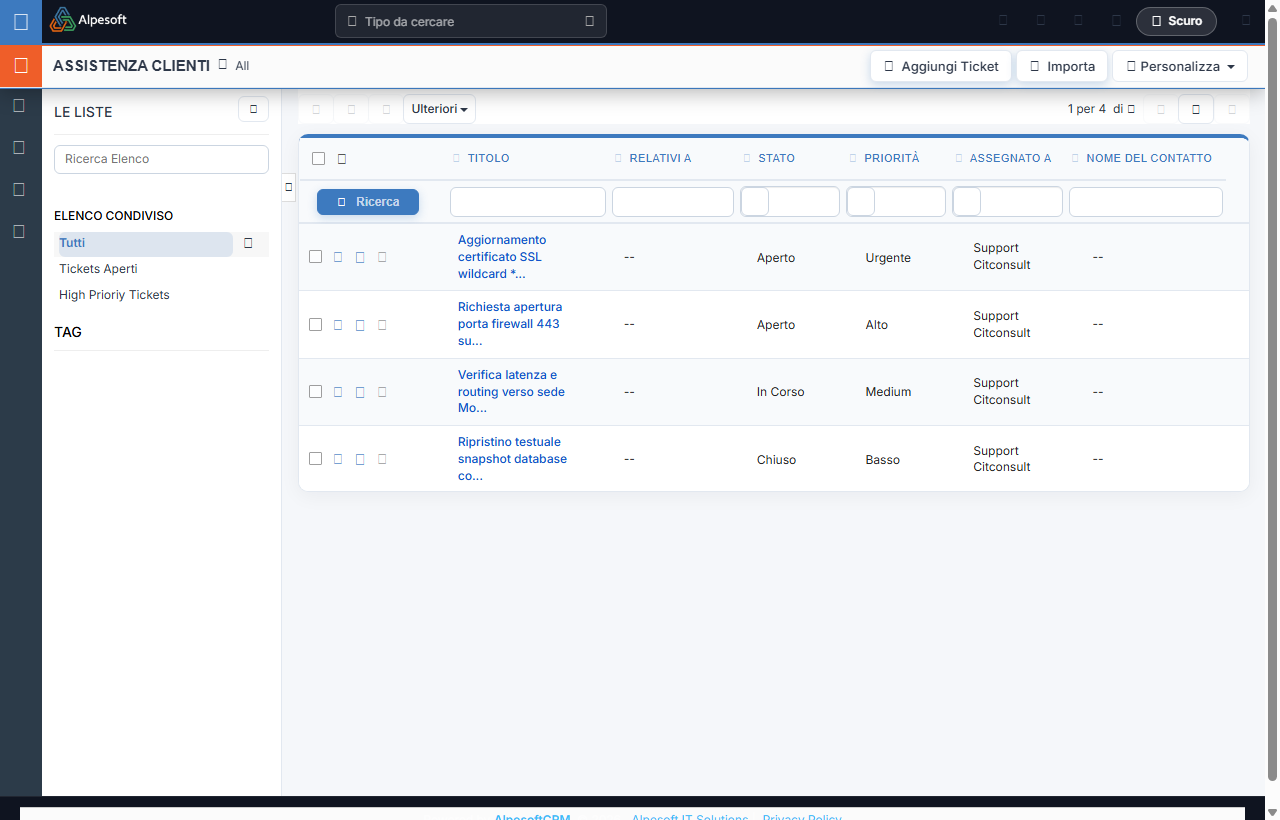This screenshot has width=1280, height=820.
Task: Click the icon beside the select-all header checkbox
Action: pos(342,158)
